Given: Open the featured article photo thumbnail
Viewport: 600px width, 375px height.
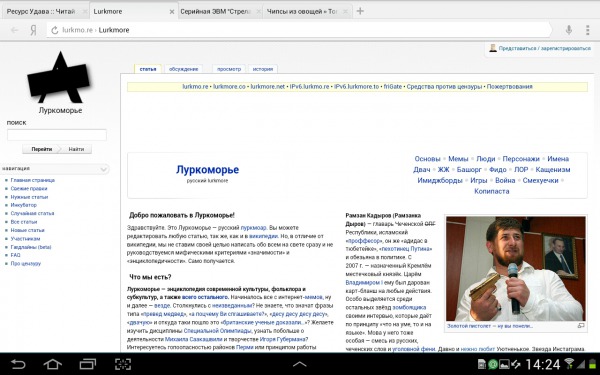Looking at the screenshot, I should click(x=515, y=269).
